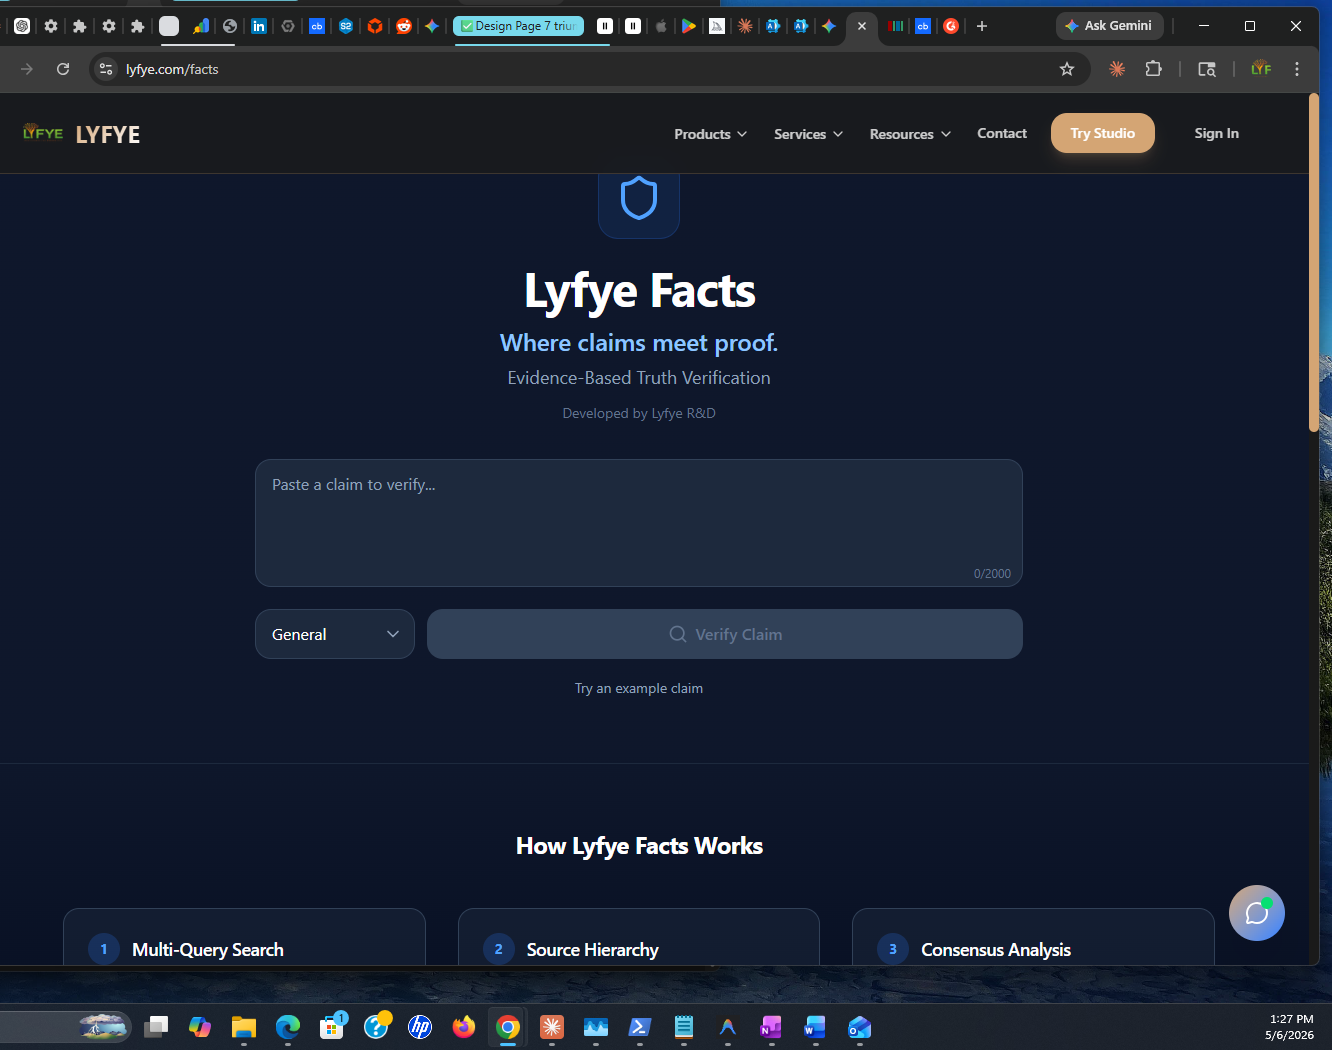This screenshot has width=1332, height=1050.
Task: Bookmark this page with the star icon
Action: [x=1067, y=69]
